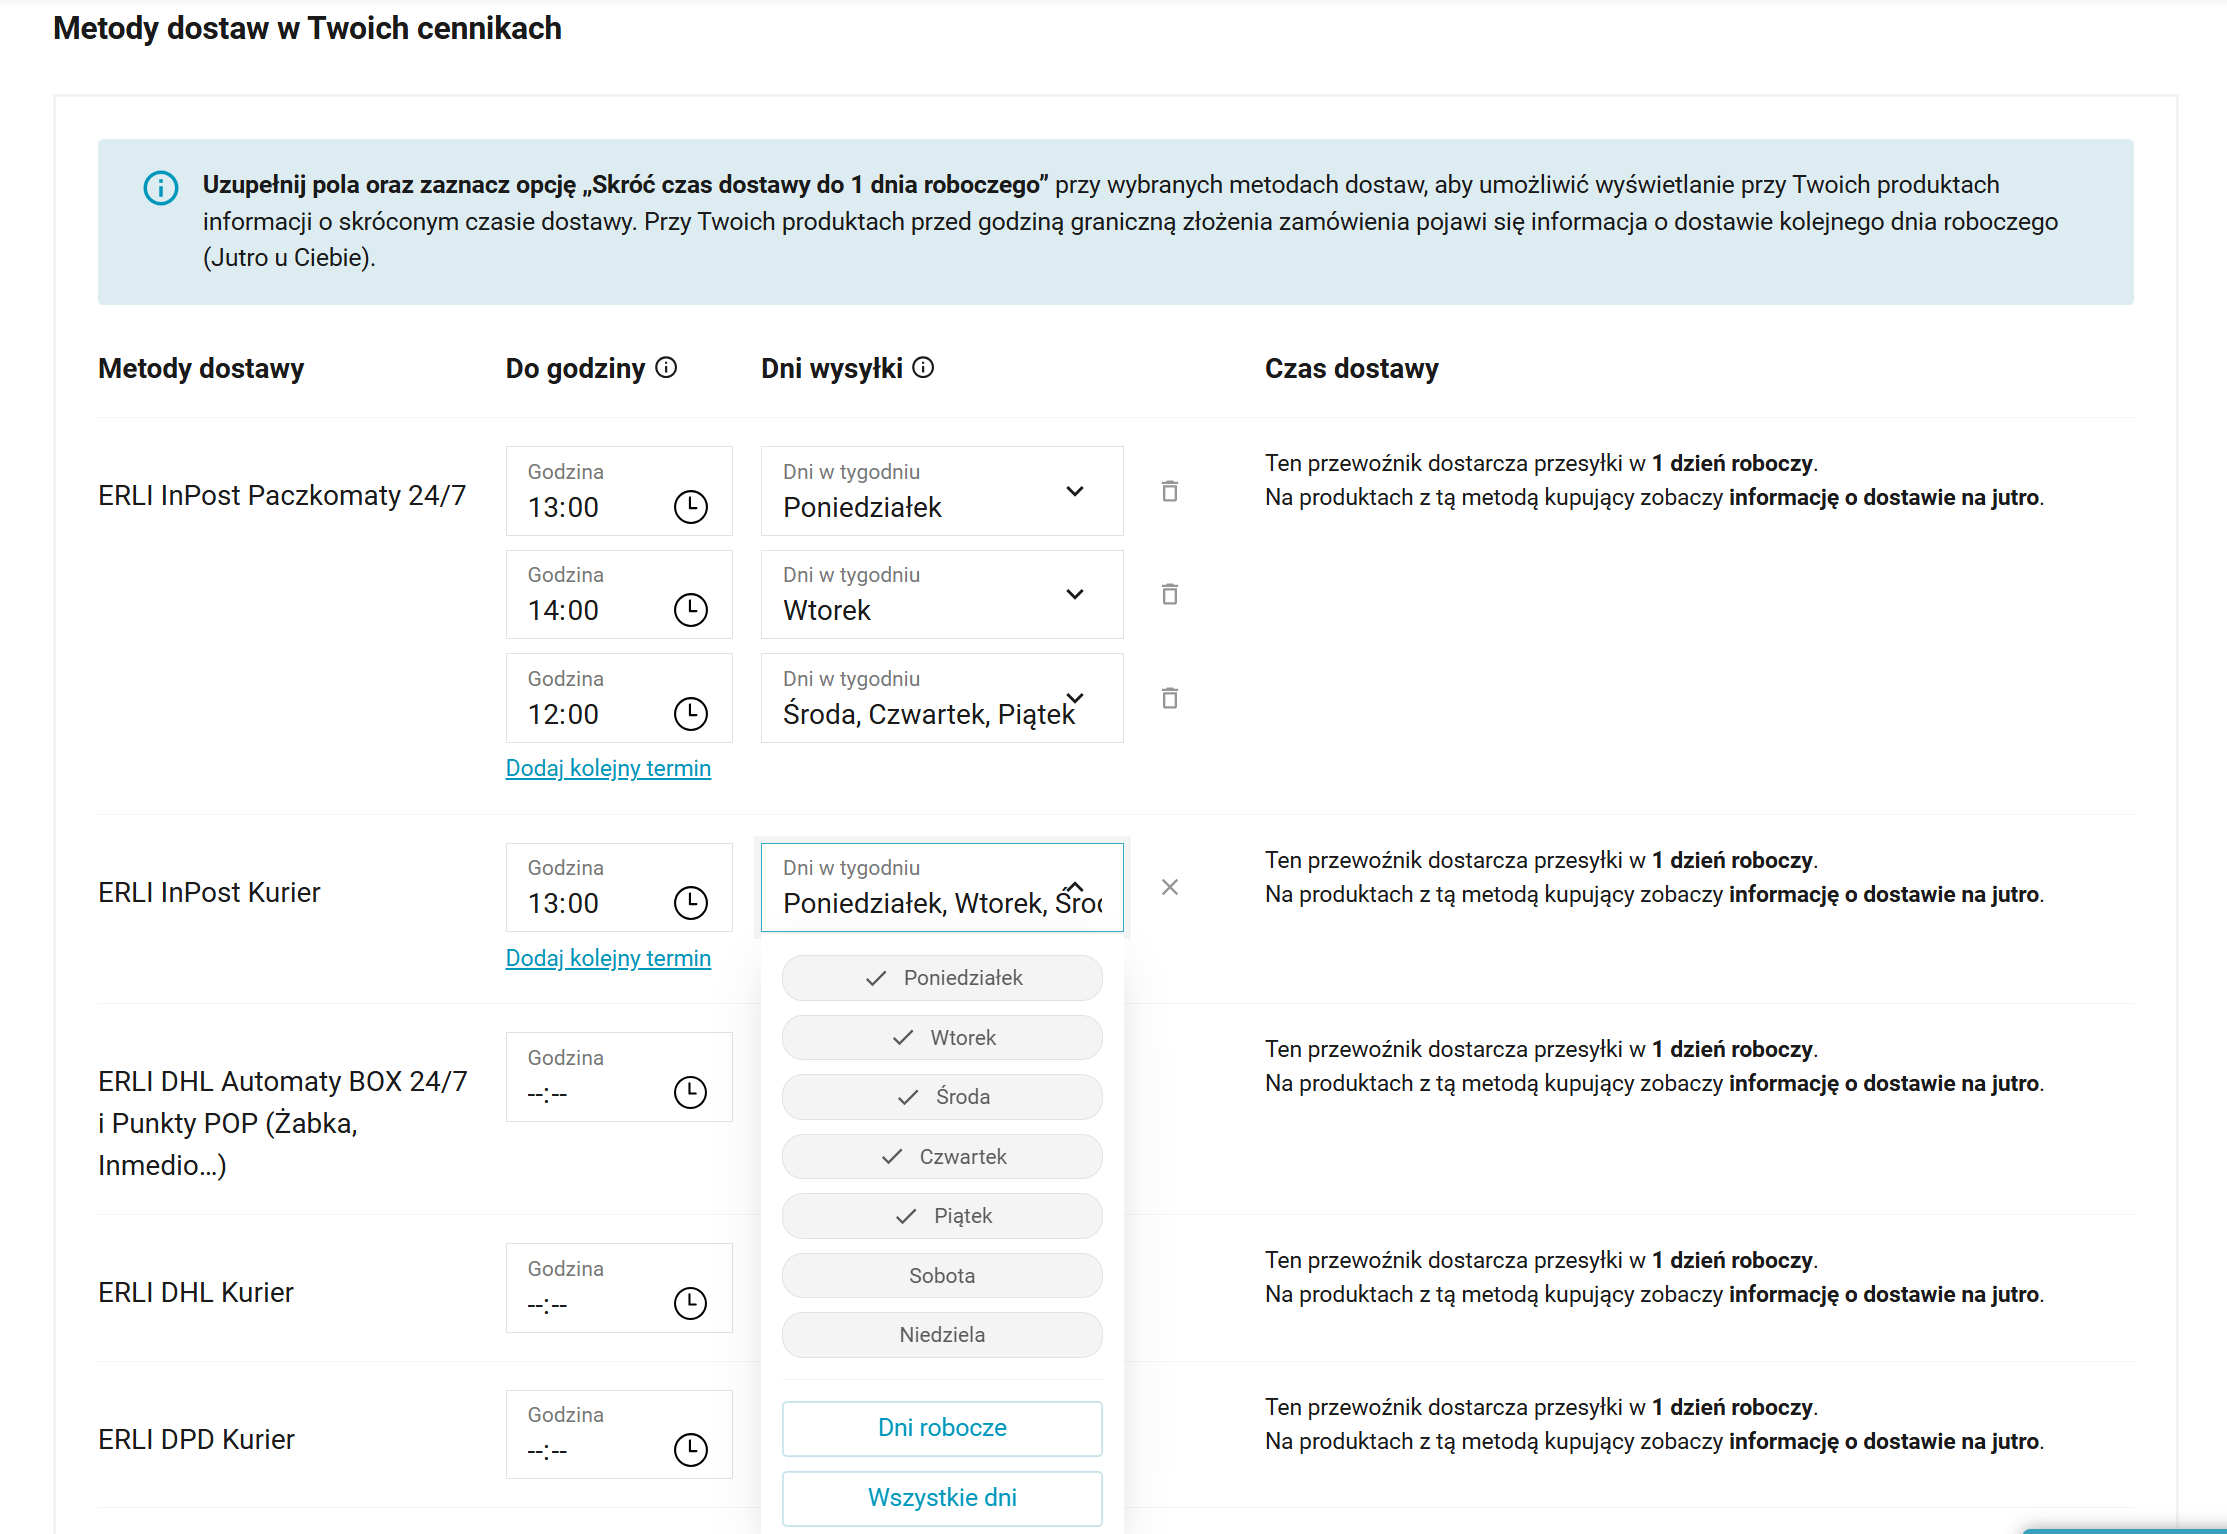Click Dodaj kolejny termin under InPost Kurier
This screenshot has height=1534, width=2227.
pyautogui.click(x=608, y=958)
